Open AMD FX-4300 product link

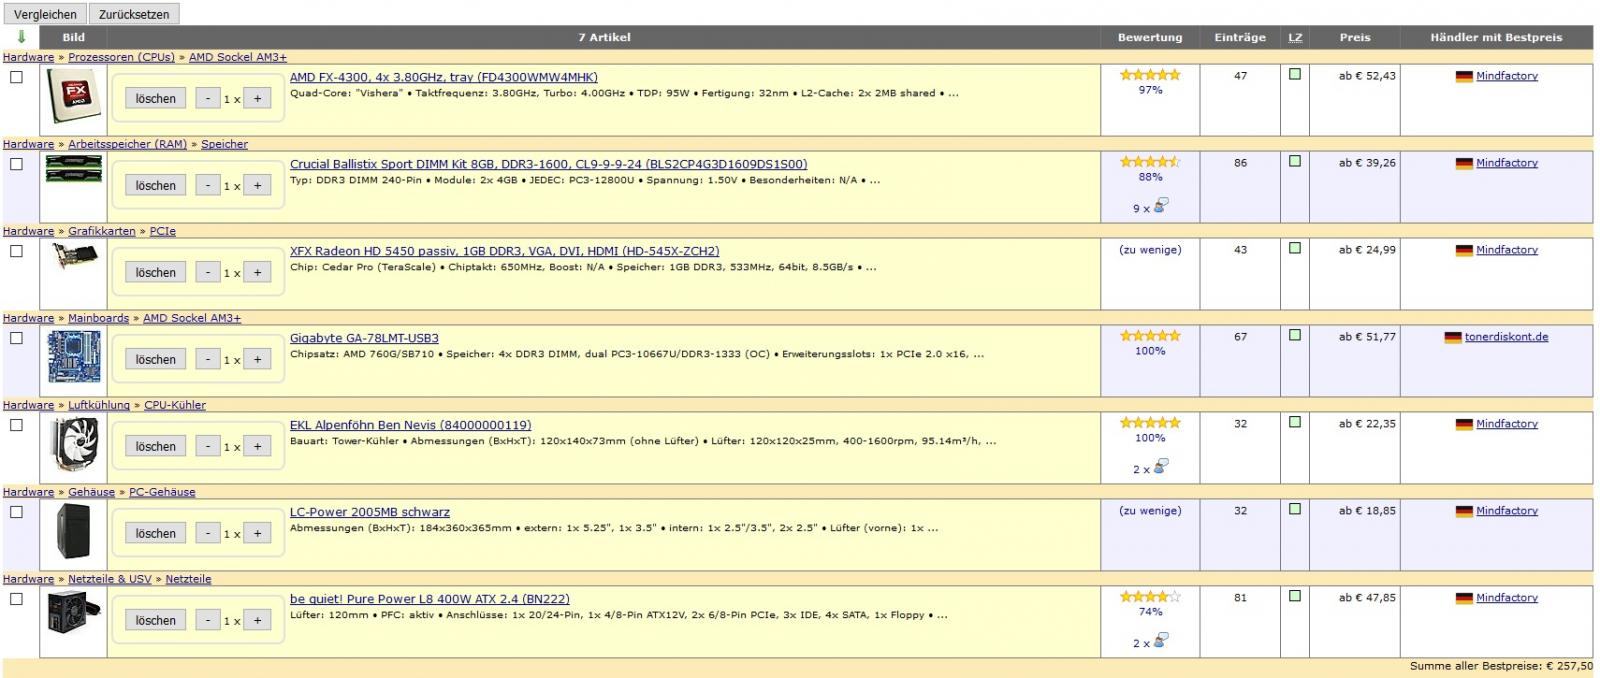pyautogui.click(x=444, y=77)
